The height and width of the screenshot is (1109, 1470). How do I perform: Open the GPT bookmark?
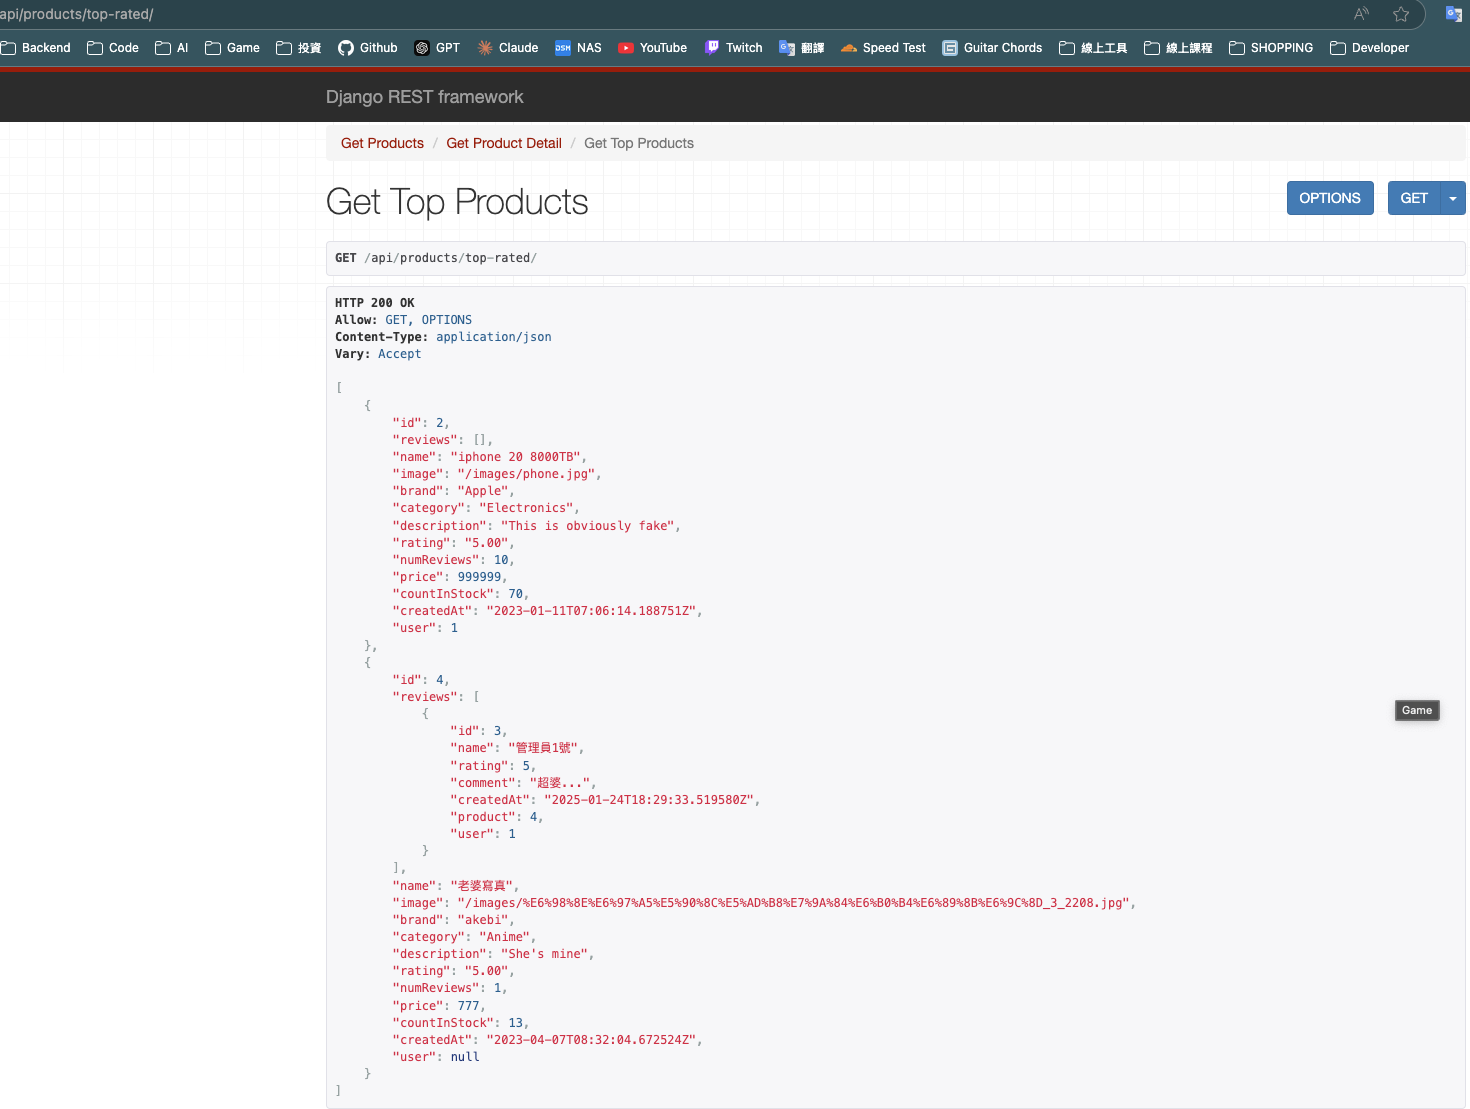(437, 48)
